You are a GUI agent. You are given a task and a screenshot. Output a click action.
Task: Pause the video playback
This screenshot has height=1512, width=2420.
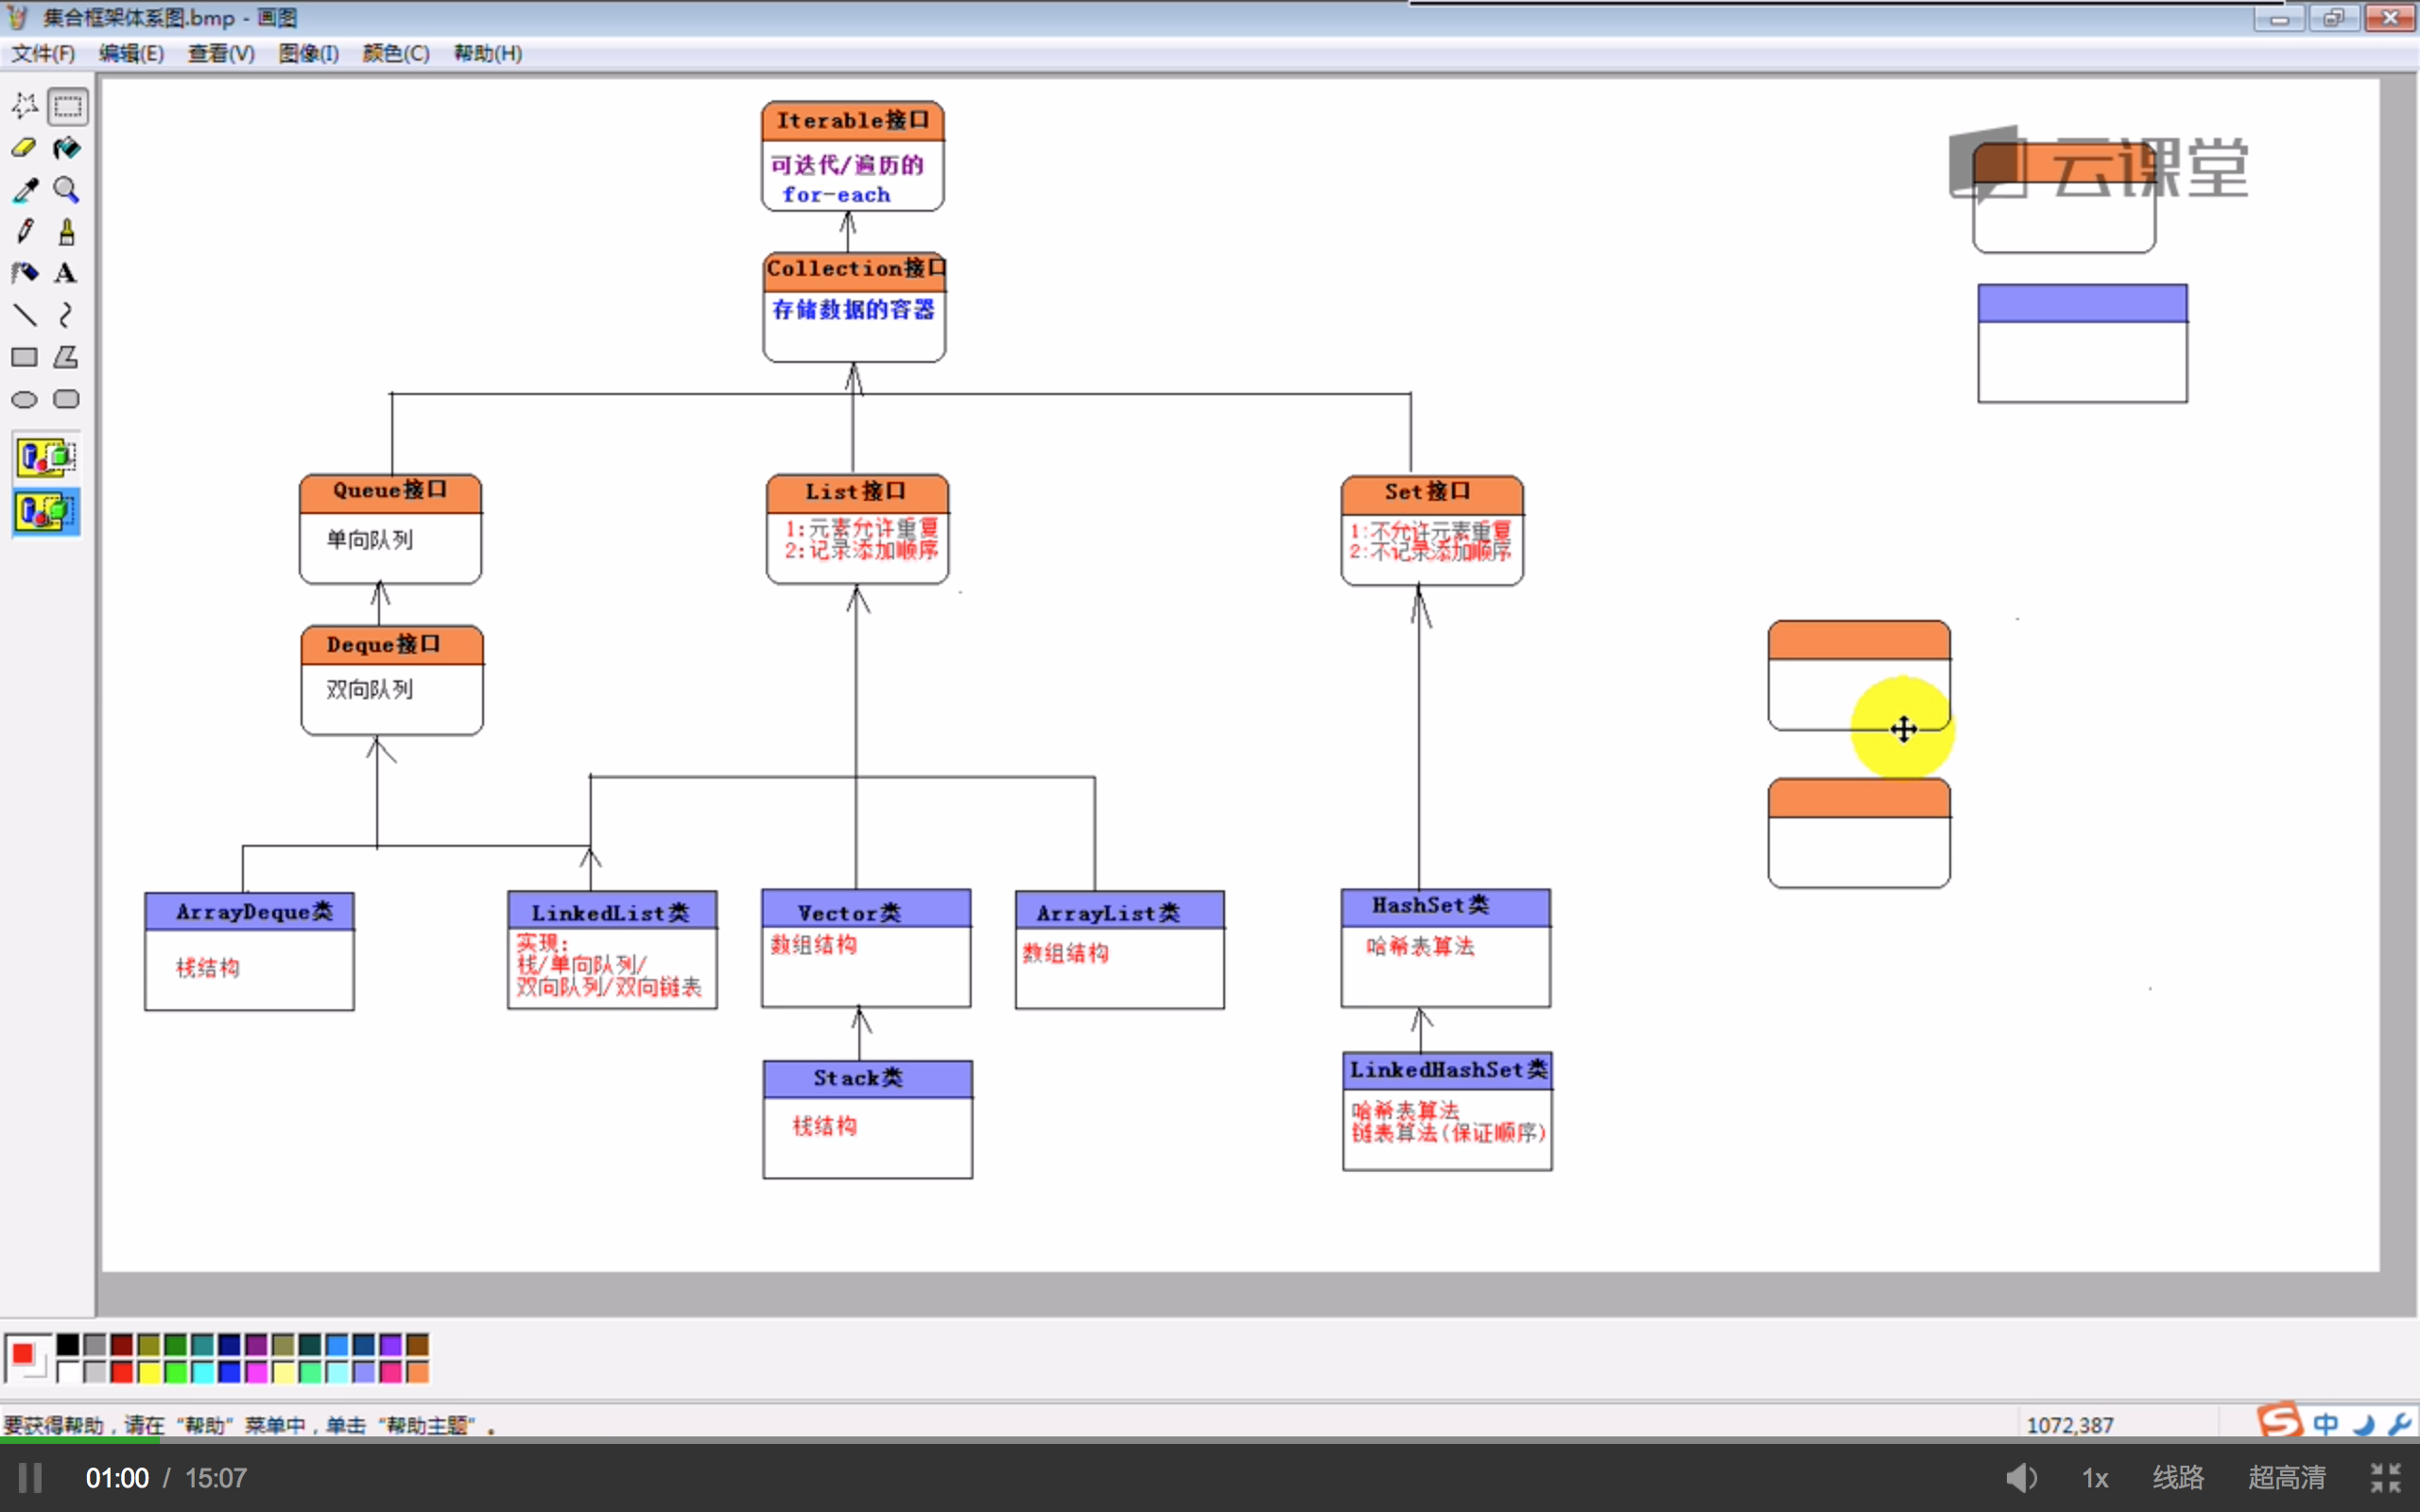[30, 1477]
